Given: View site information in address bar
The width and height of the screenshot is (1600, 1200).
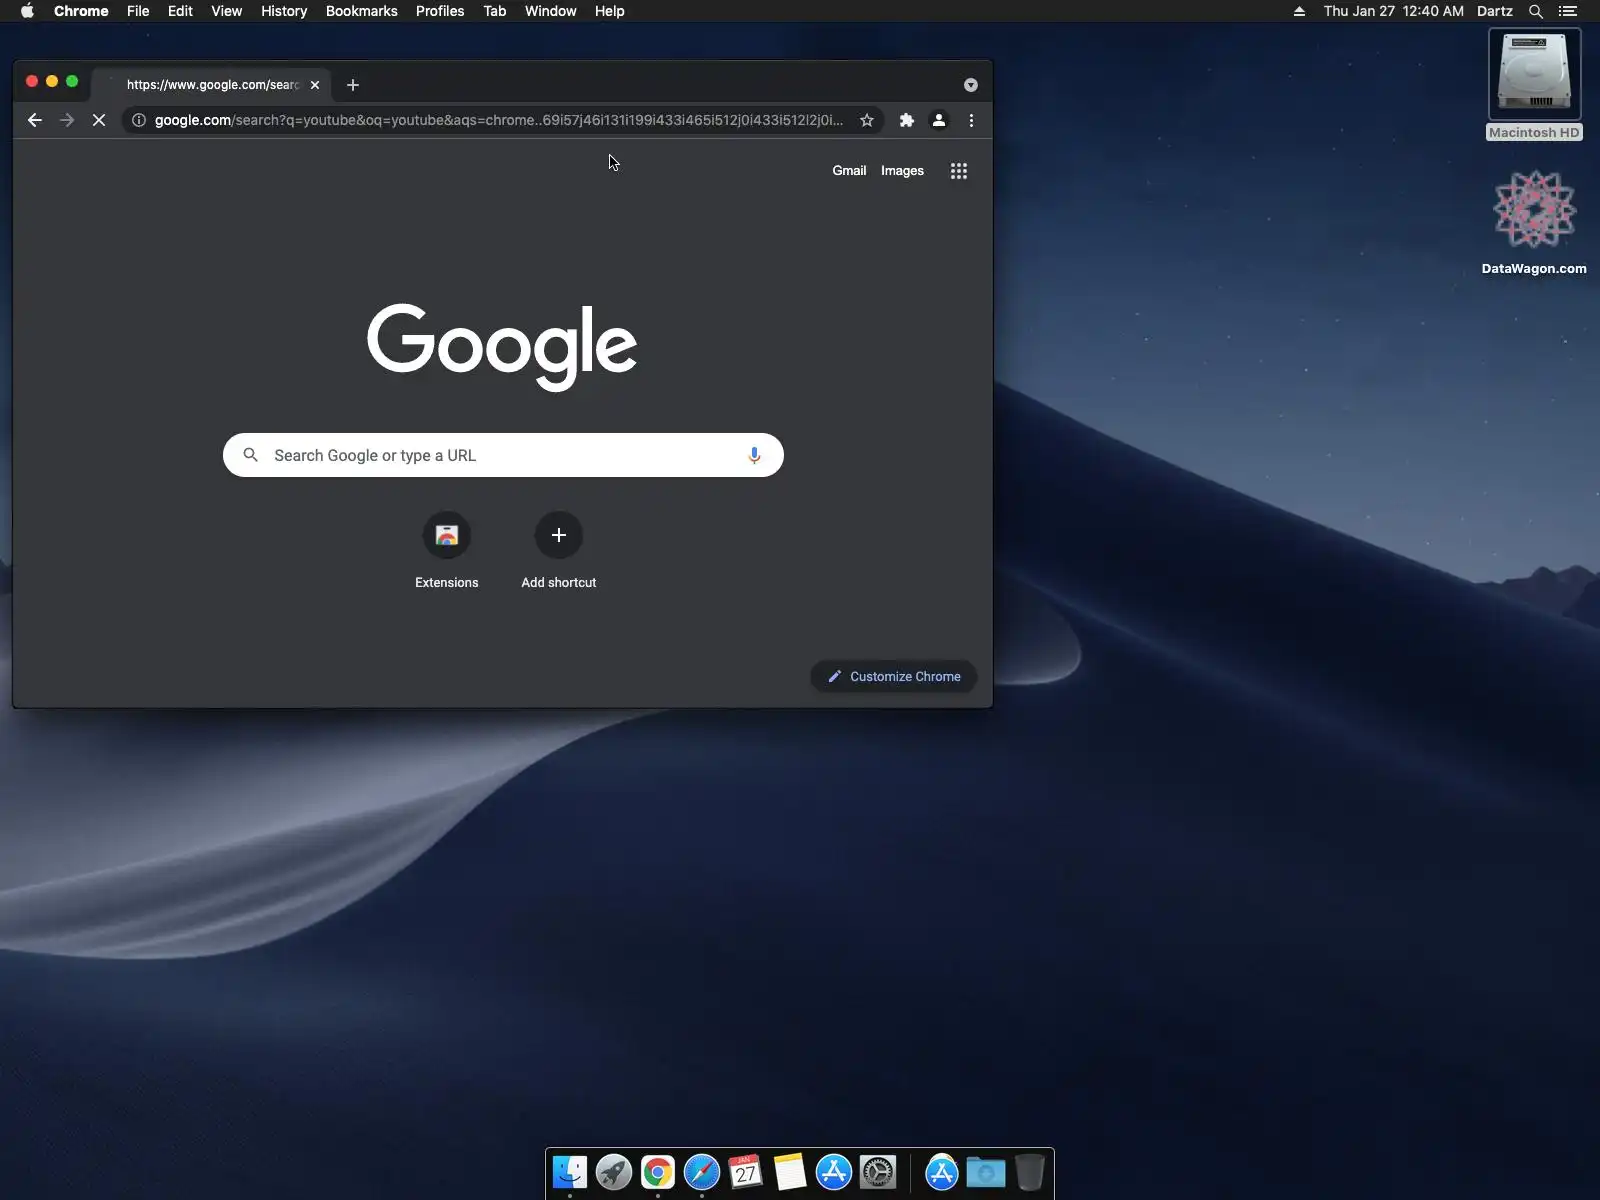Looking at the screenshot, I should (x=139, y=120).
